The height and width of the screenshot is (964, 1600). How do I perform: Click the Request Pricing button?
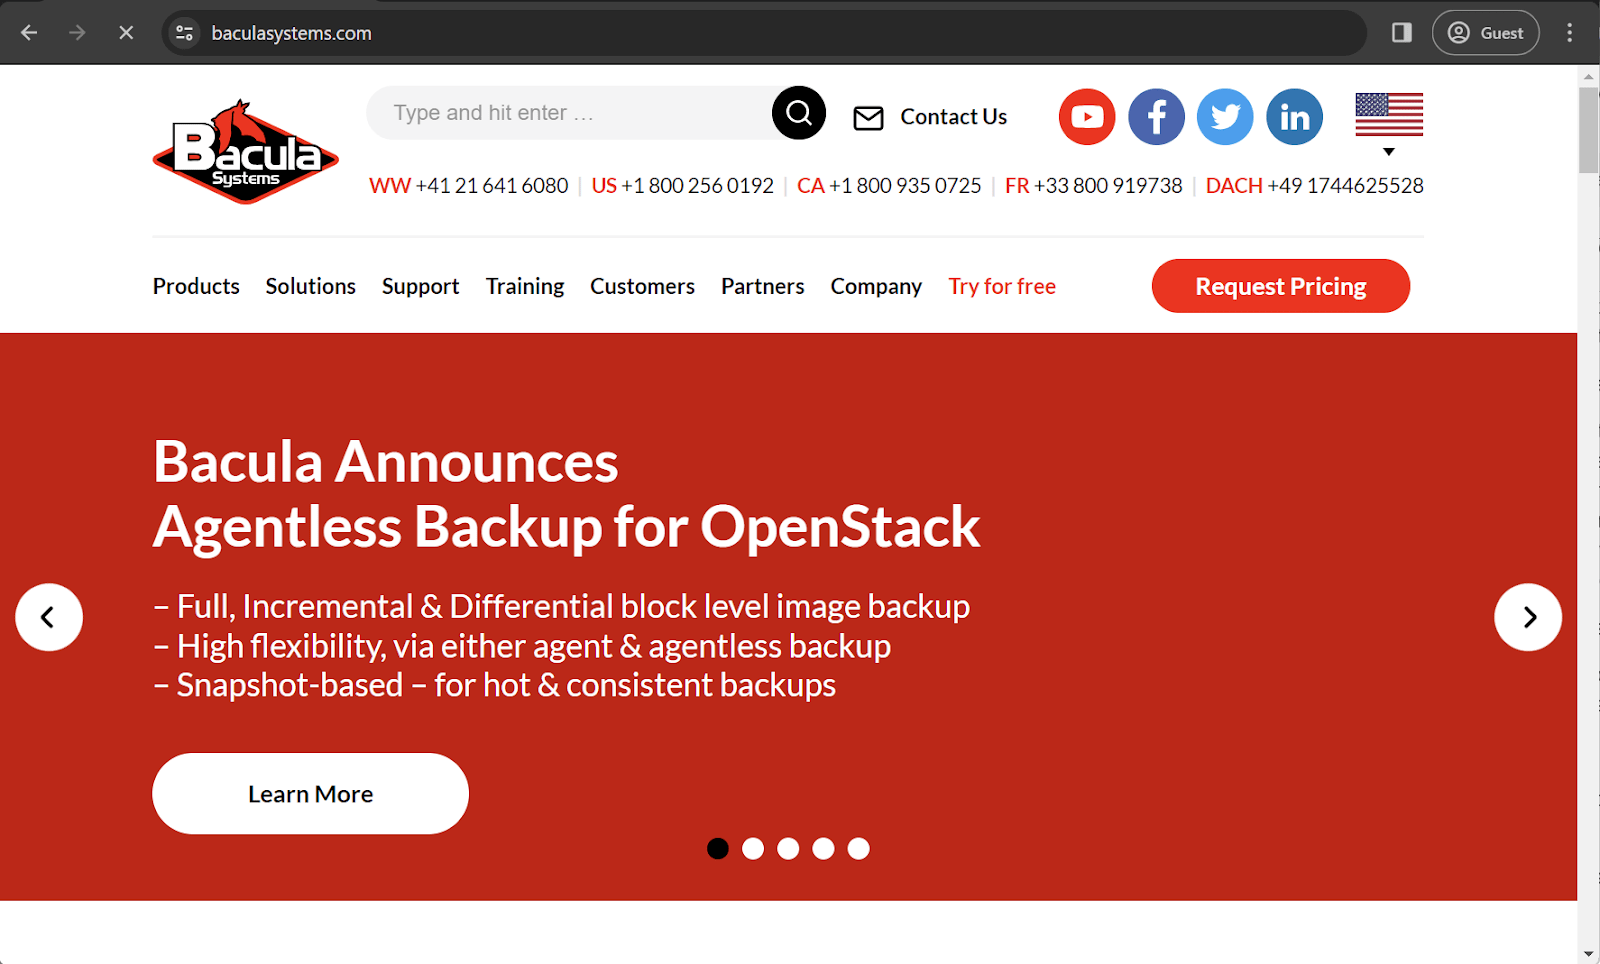tap(1280, 286)
